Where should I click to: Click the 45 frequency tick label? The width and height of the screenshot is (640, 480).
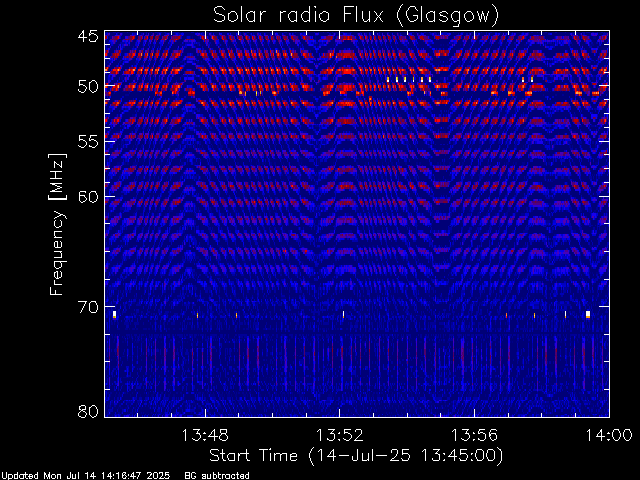click(88, 36)
